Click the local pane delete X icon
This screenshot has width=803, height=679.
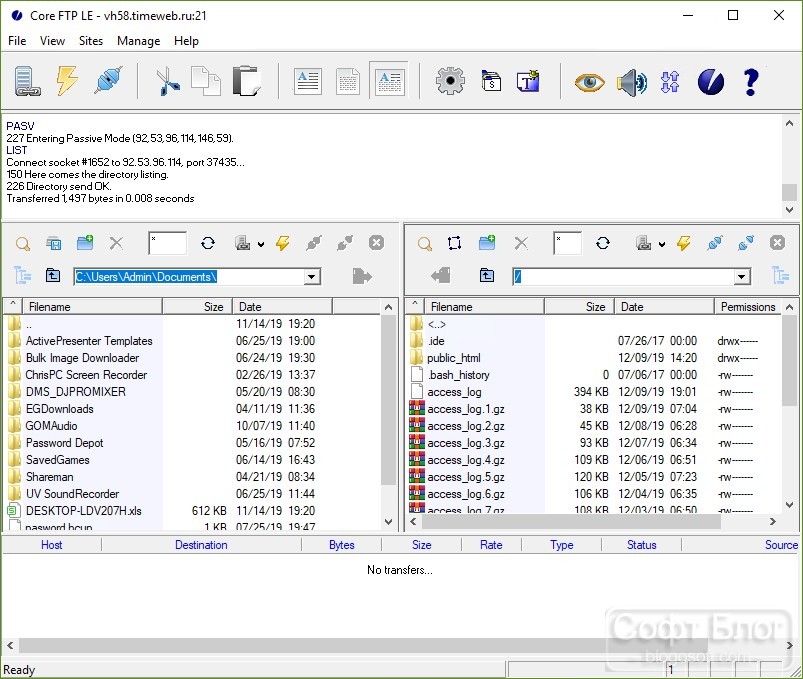point(116,243)
